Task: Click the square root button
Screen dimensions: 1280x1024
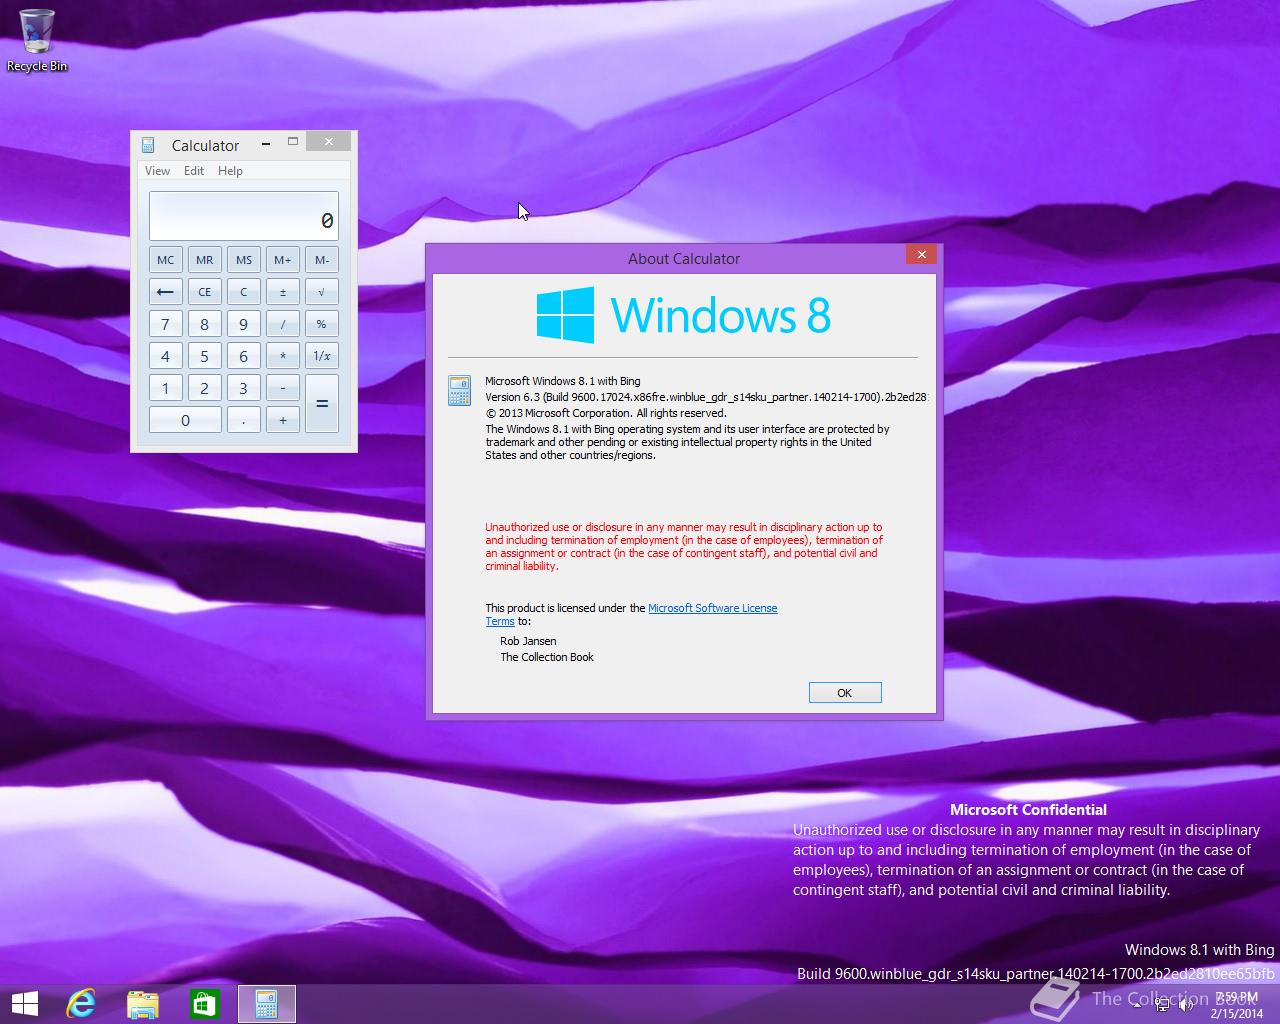Action: 322,292
